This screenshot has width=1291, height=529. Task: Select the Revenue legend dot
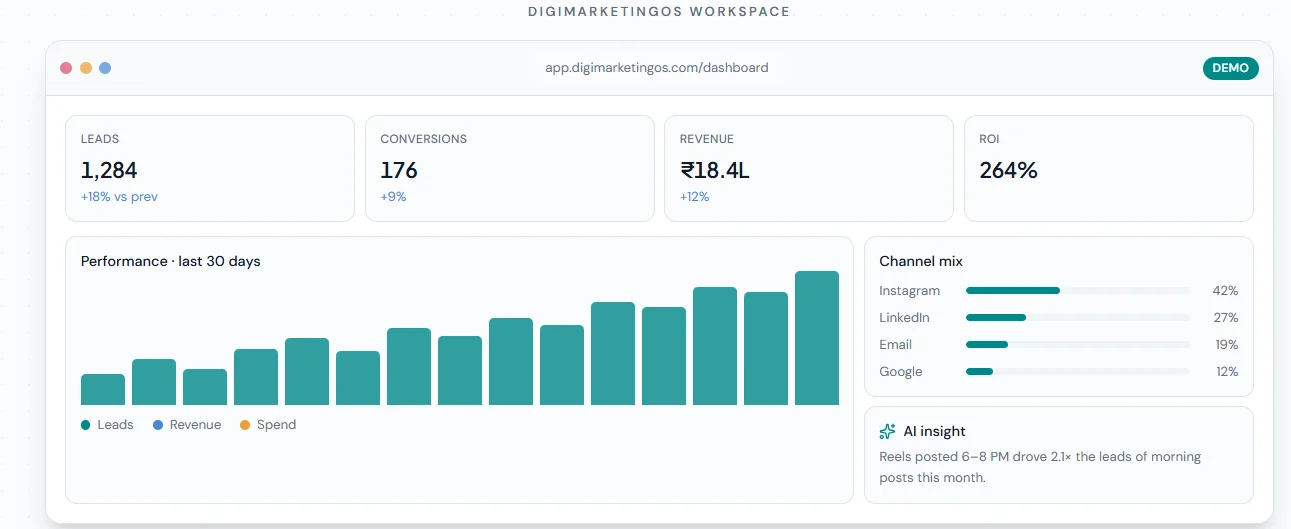click(x=158, y=425)
